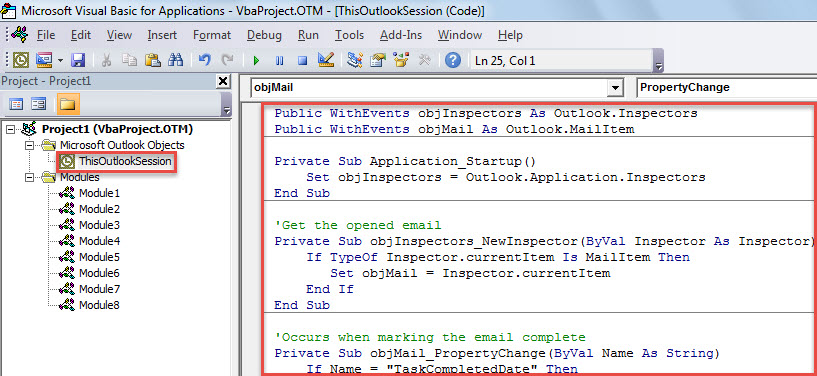Click the Insert UserForm icon
This screenshot has width=817, height=376.
pyautogui.click(x=44, y=60)
